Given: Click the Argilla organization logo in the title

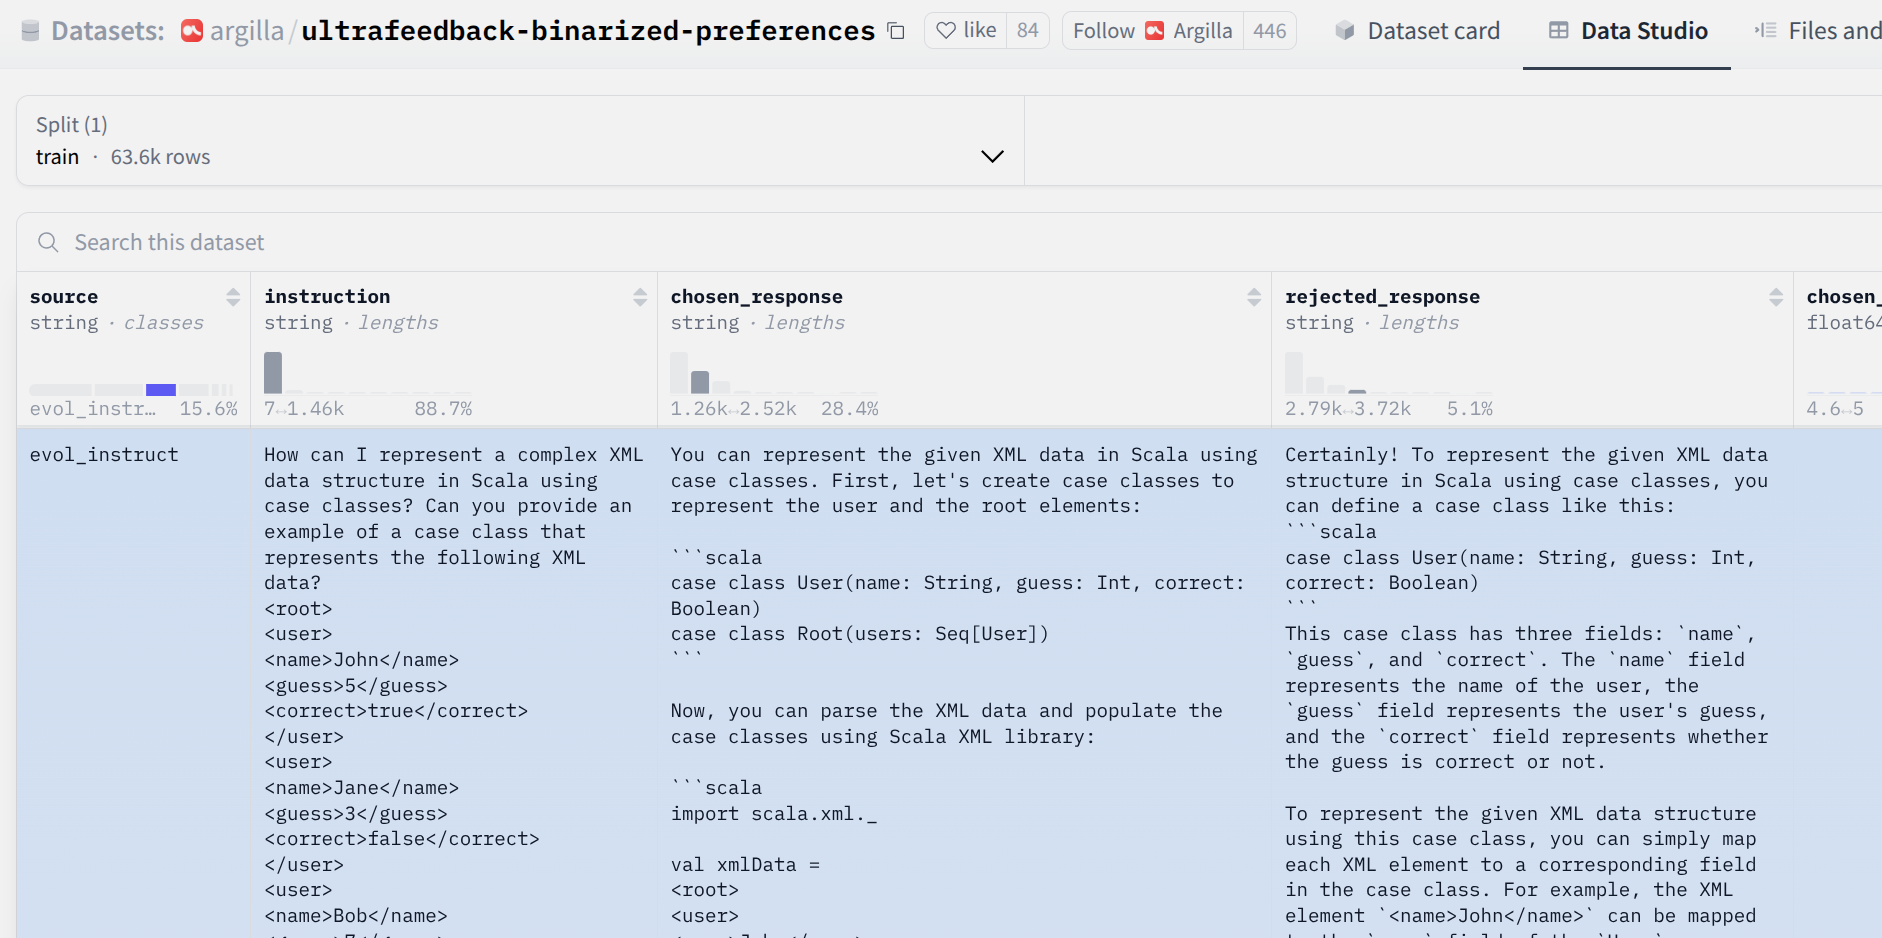Looking at the screenshot, I should 192,31.
